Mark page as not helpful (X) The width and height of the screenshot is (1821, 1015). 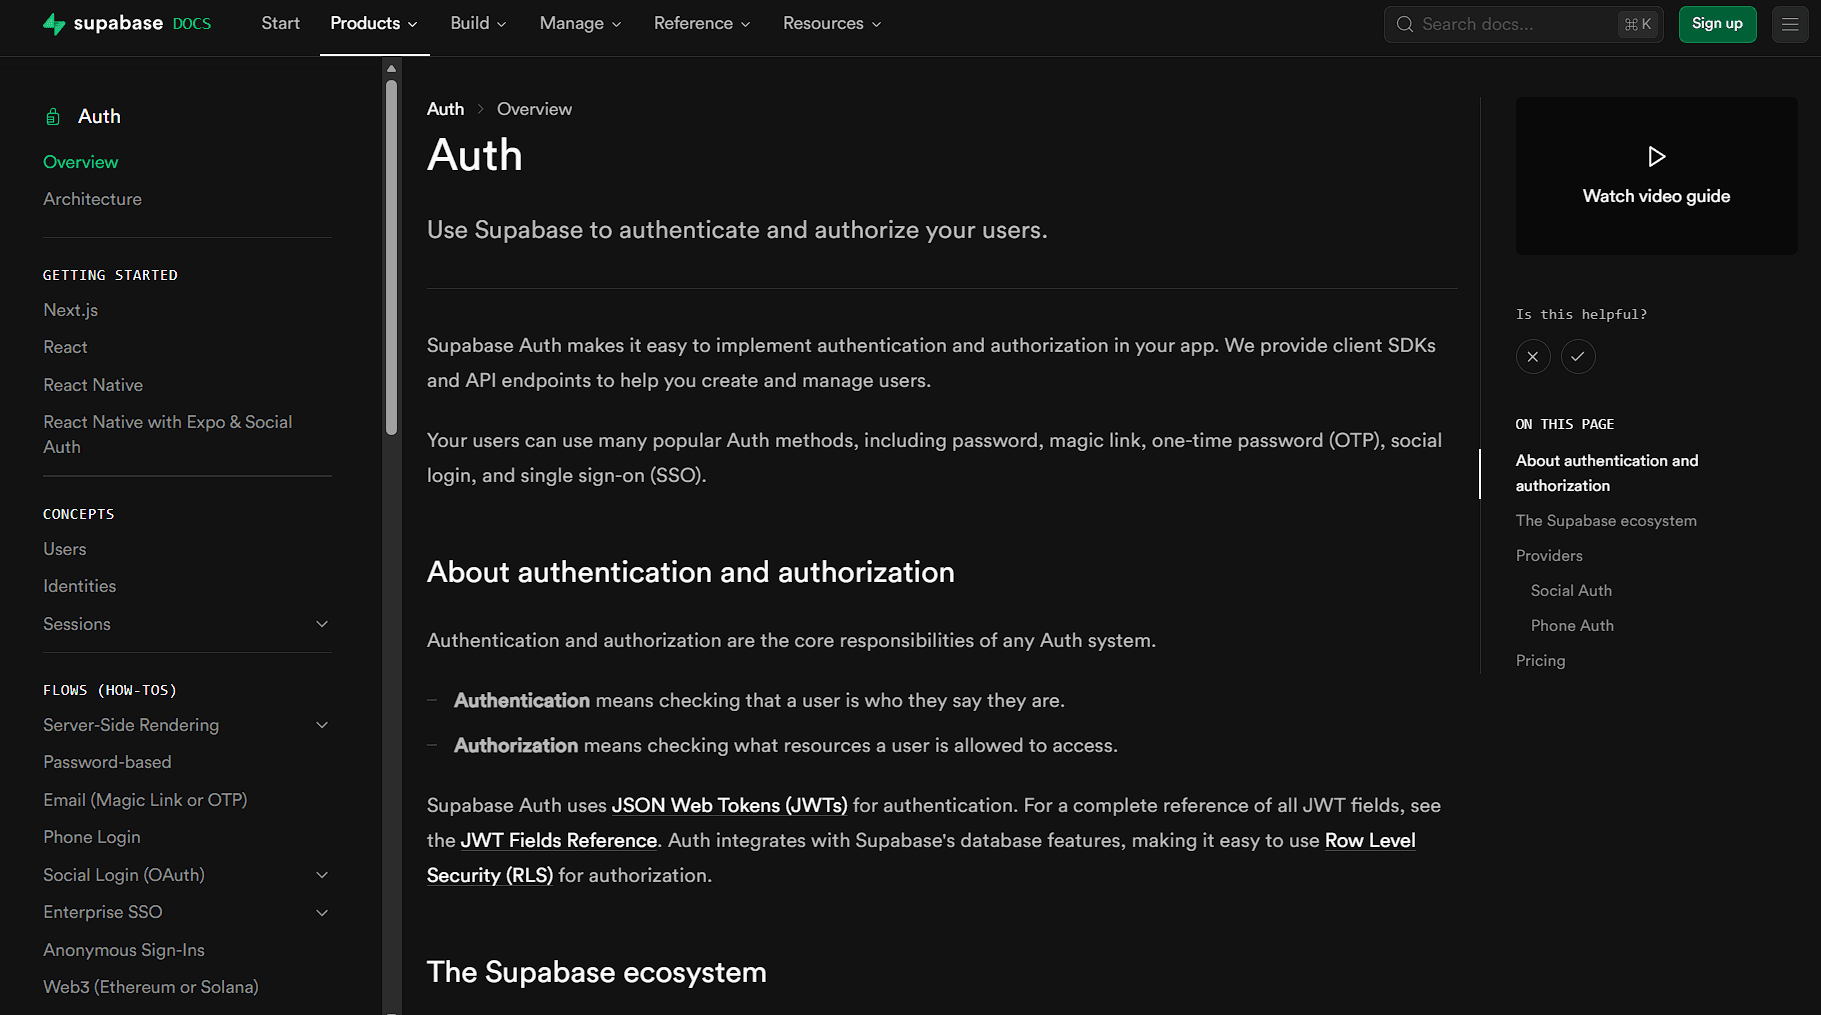pyautogui.click(x=1533, y=357)
